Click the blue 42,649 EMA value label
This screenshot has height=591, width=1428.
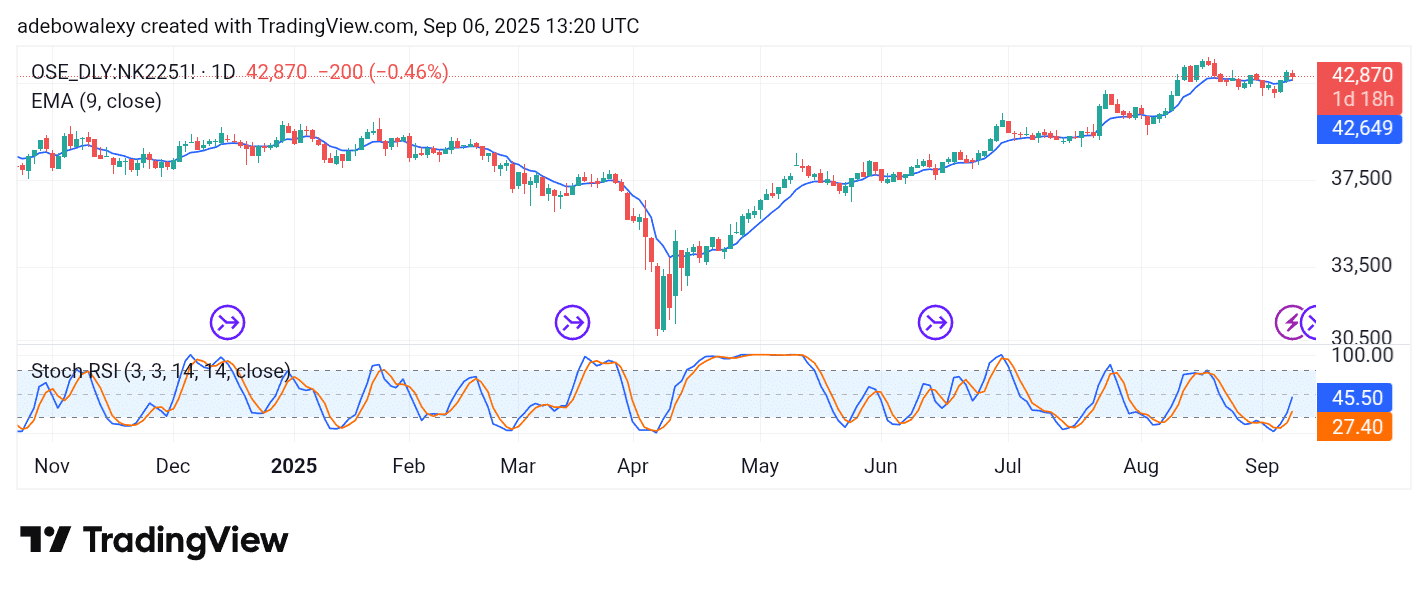1361,128
